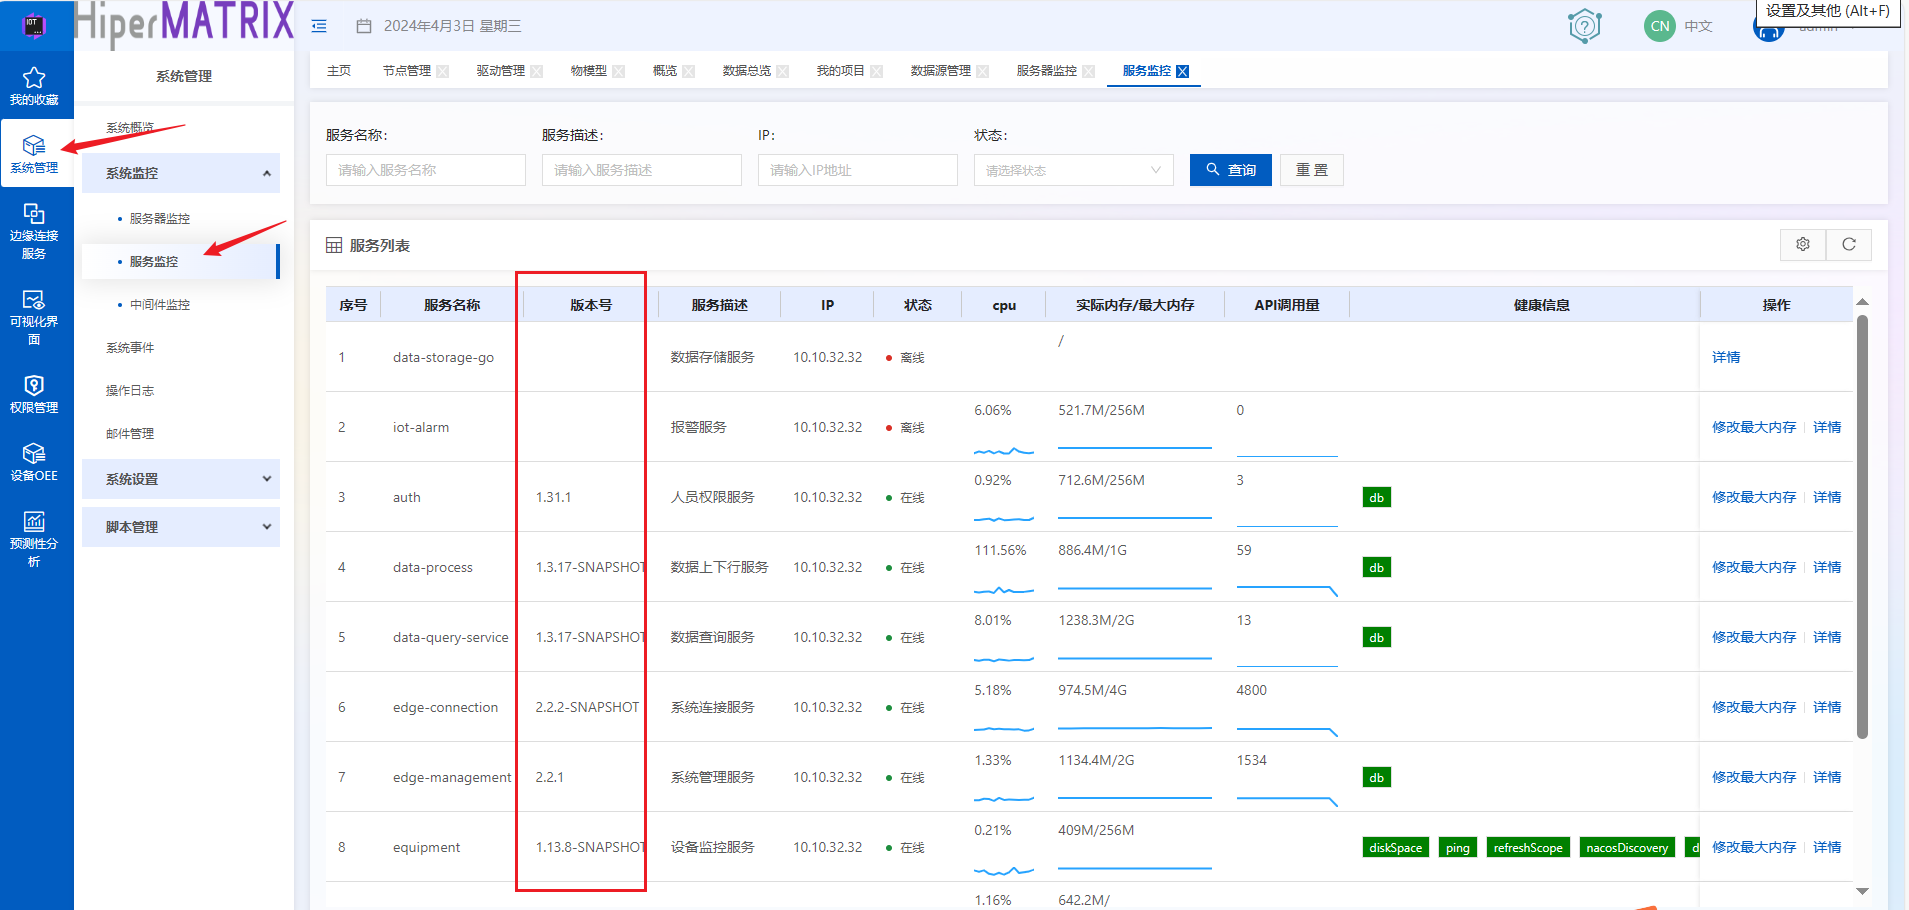The height and width of the screenshot is (910, 1909).
Task: Switch to the 主页 tab
Action: point(339,71)
